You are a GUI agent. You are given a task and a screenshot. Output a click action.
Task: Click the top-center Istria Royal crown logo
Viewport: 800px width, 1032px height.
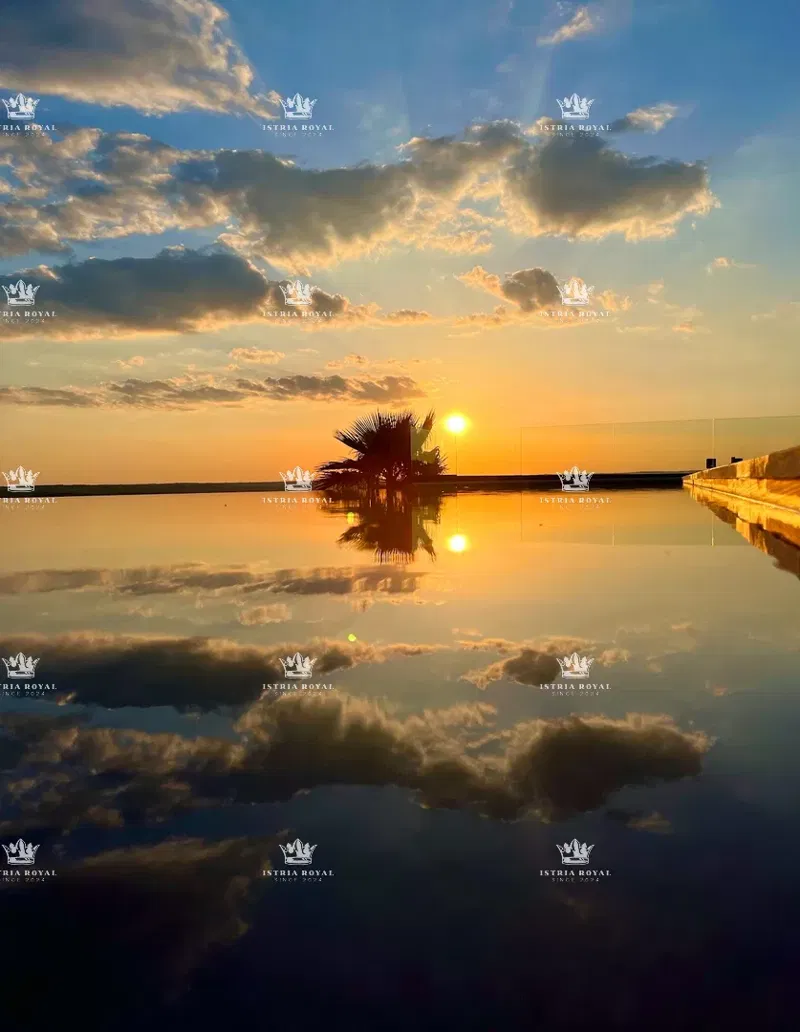coord(298,106)
